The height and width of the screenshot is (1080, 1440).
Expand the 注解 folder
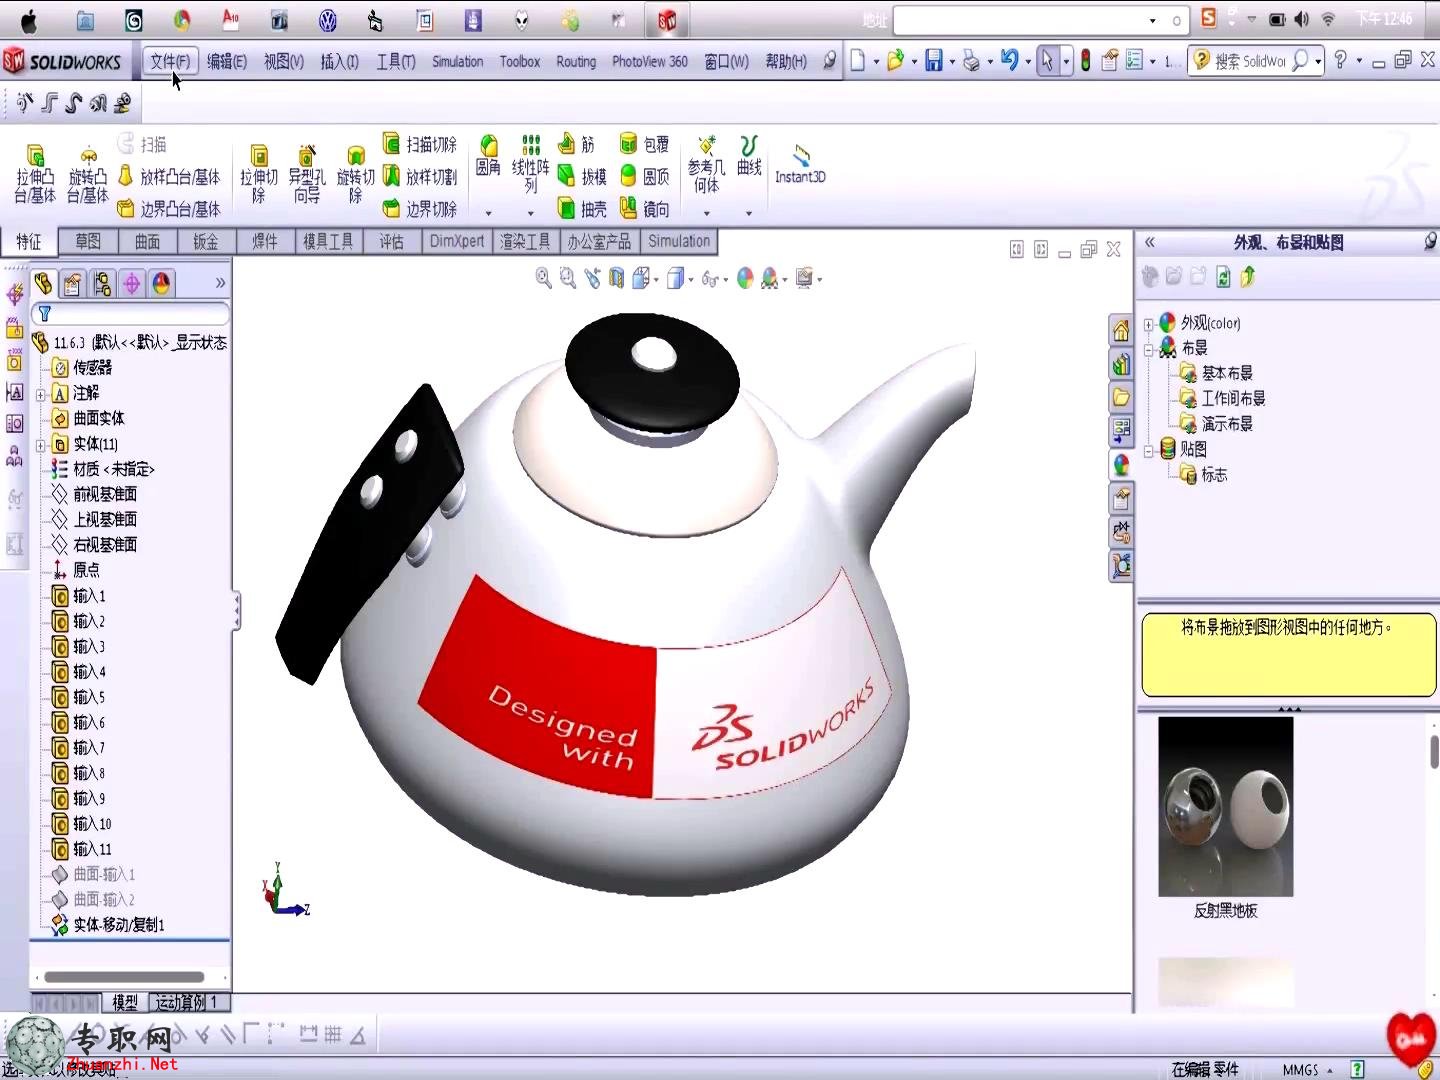(x=41, y=394)
